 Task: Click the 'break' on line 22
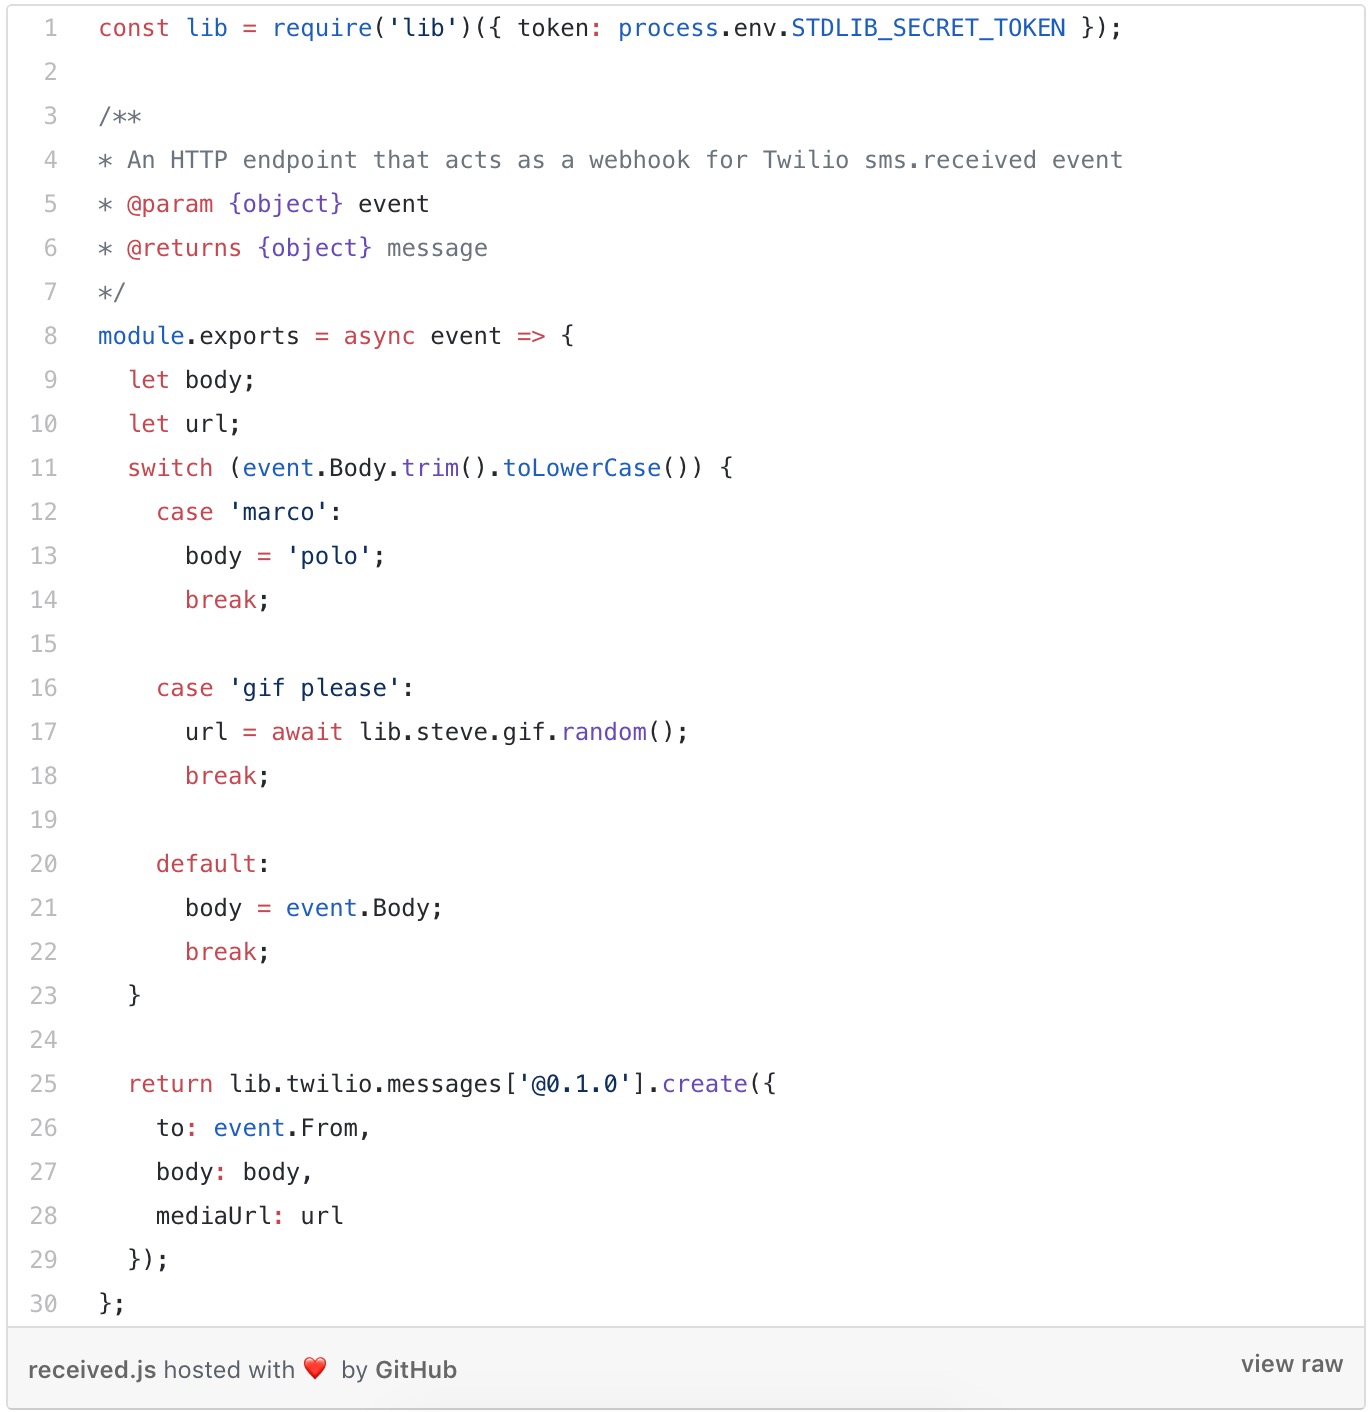coord(221,952)
